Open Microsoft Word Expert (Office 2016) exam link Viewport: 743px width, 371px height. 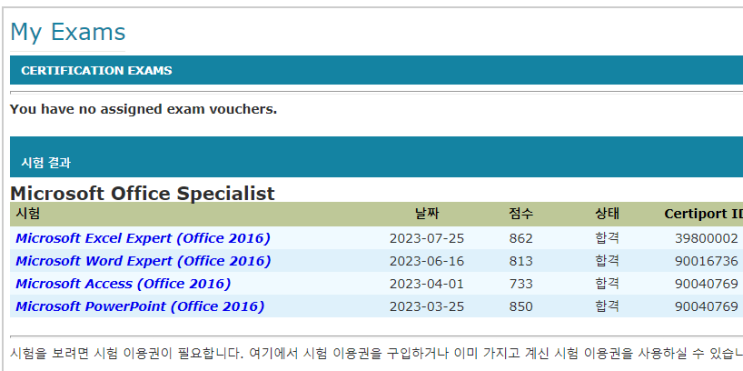(143, 261)
